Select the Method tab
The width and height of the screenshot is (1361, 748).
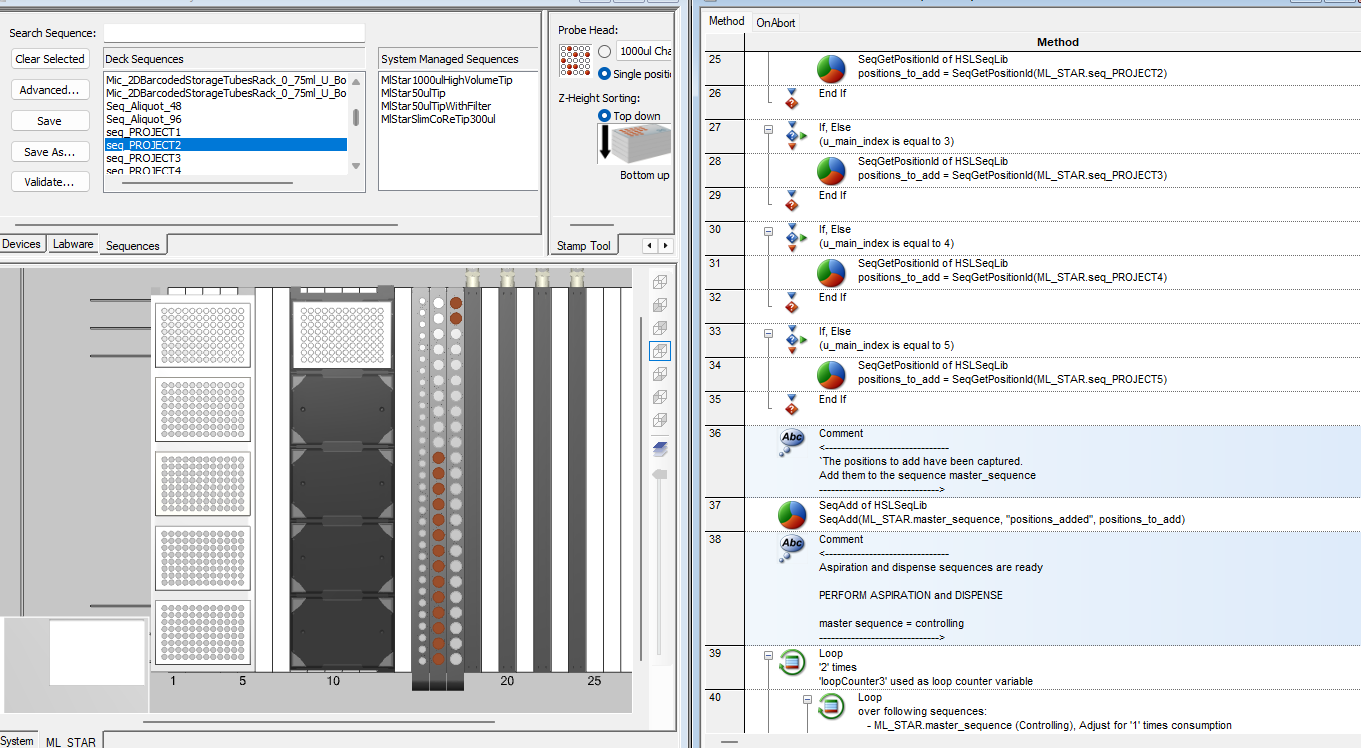[727, 21]
